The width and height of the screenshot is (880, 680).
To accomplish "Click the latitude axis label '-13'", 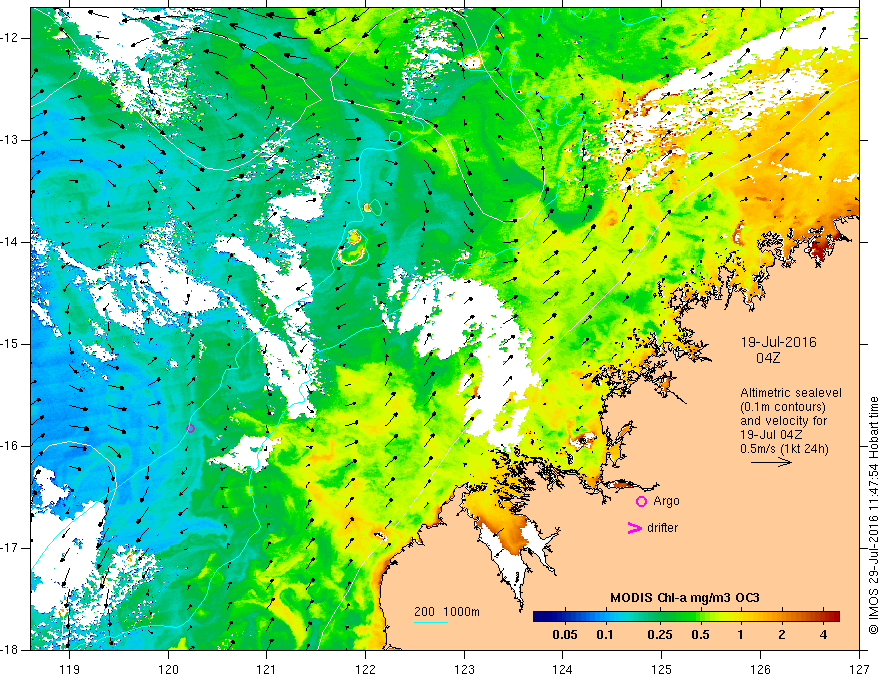I will point(11,140).
